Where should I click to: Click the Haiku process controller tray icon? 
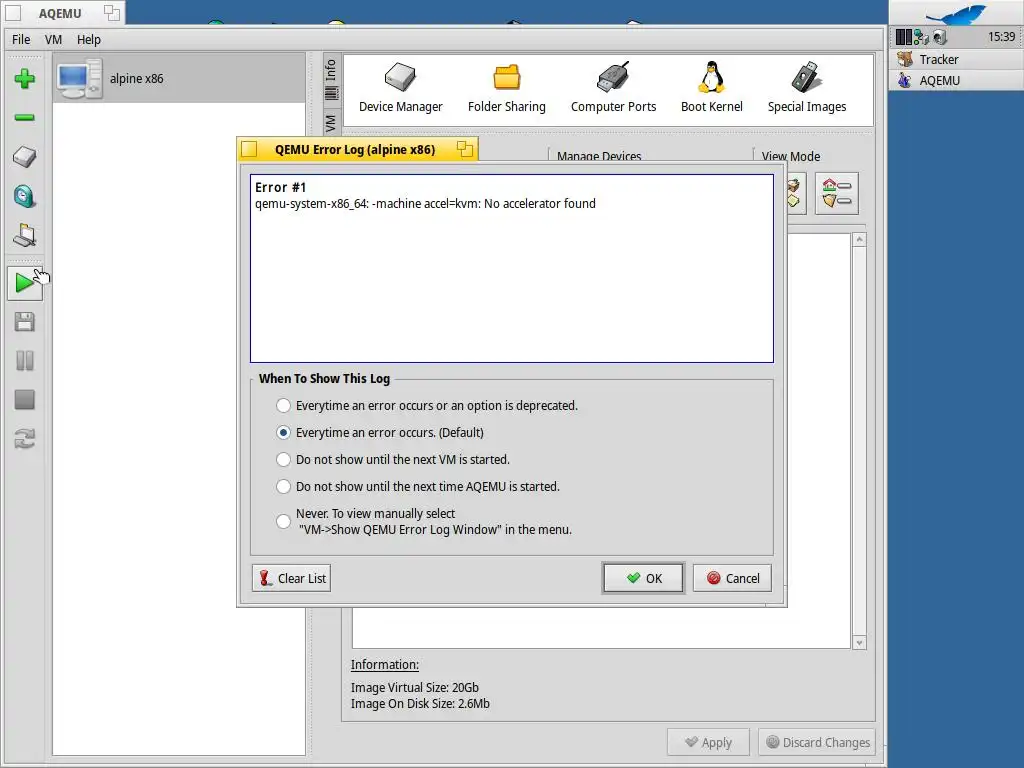coord(903,37)
